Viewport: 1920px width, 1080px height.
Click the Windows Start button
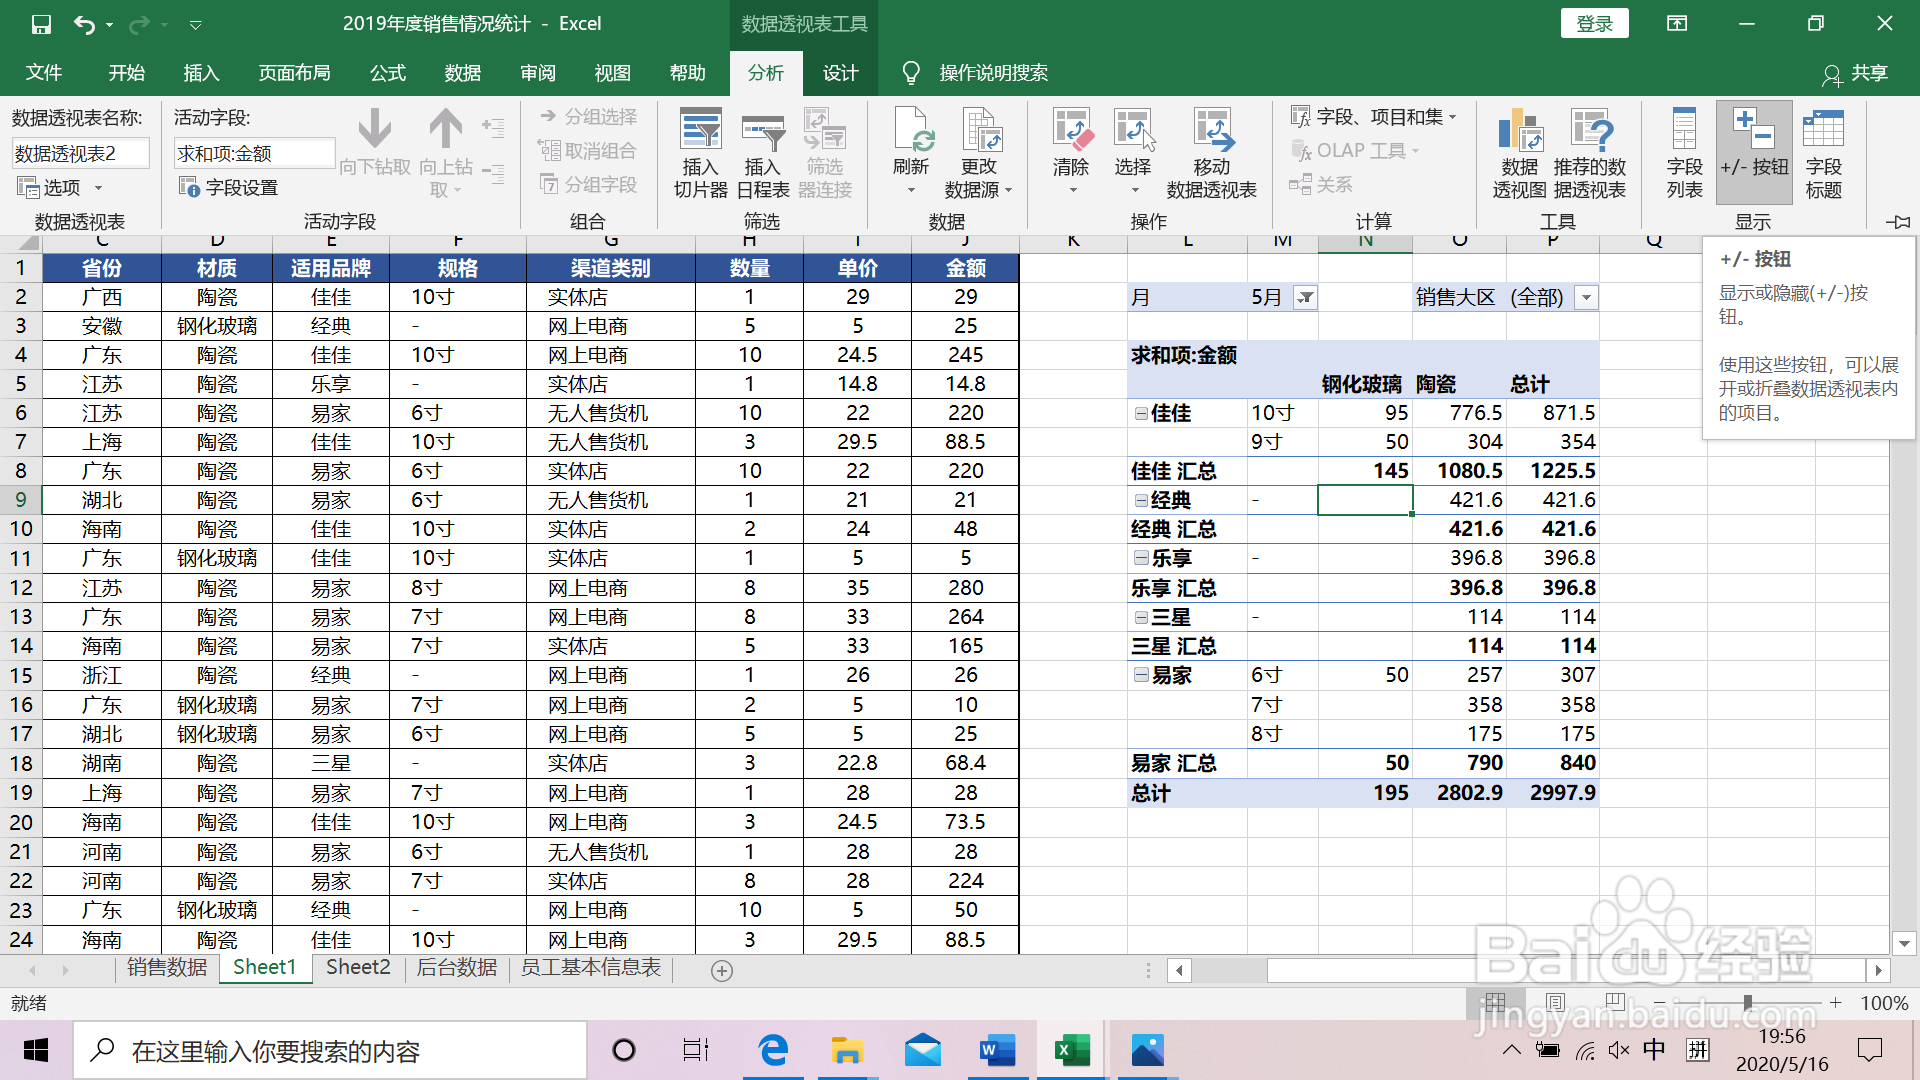(x=36, y=1050)
